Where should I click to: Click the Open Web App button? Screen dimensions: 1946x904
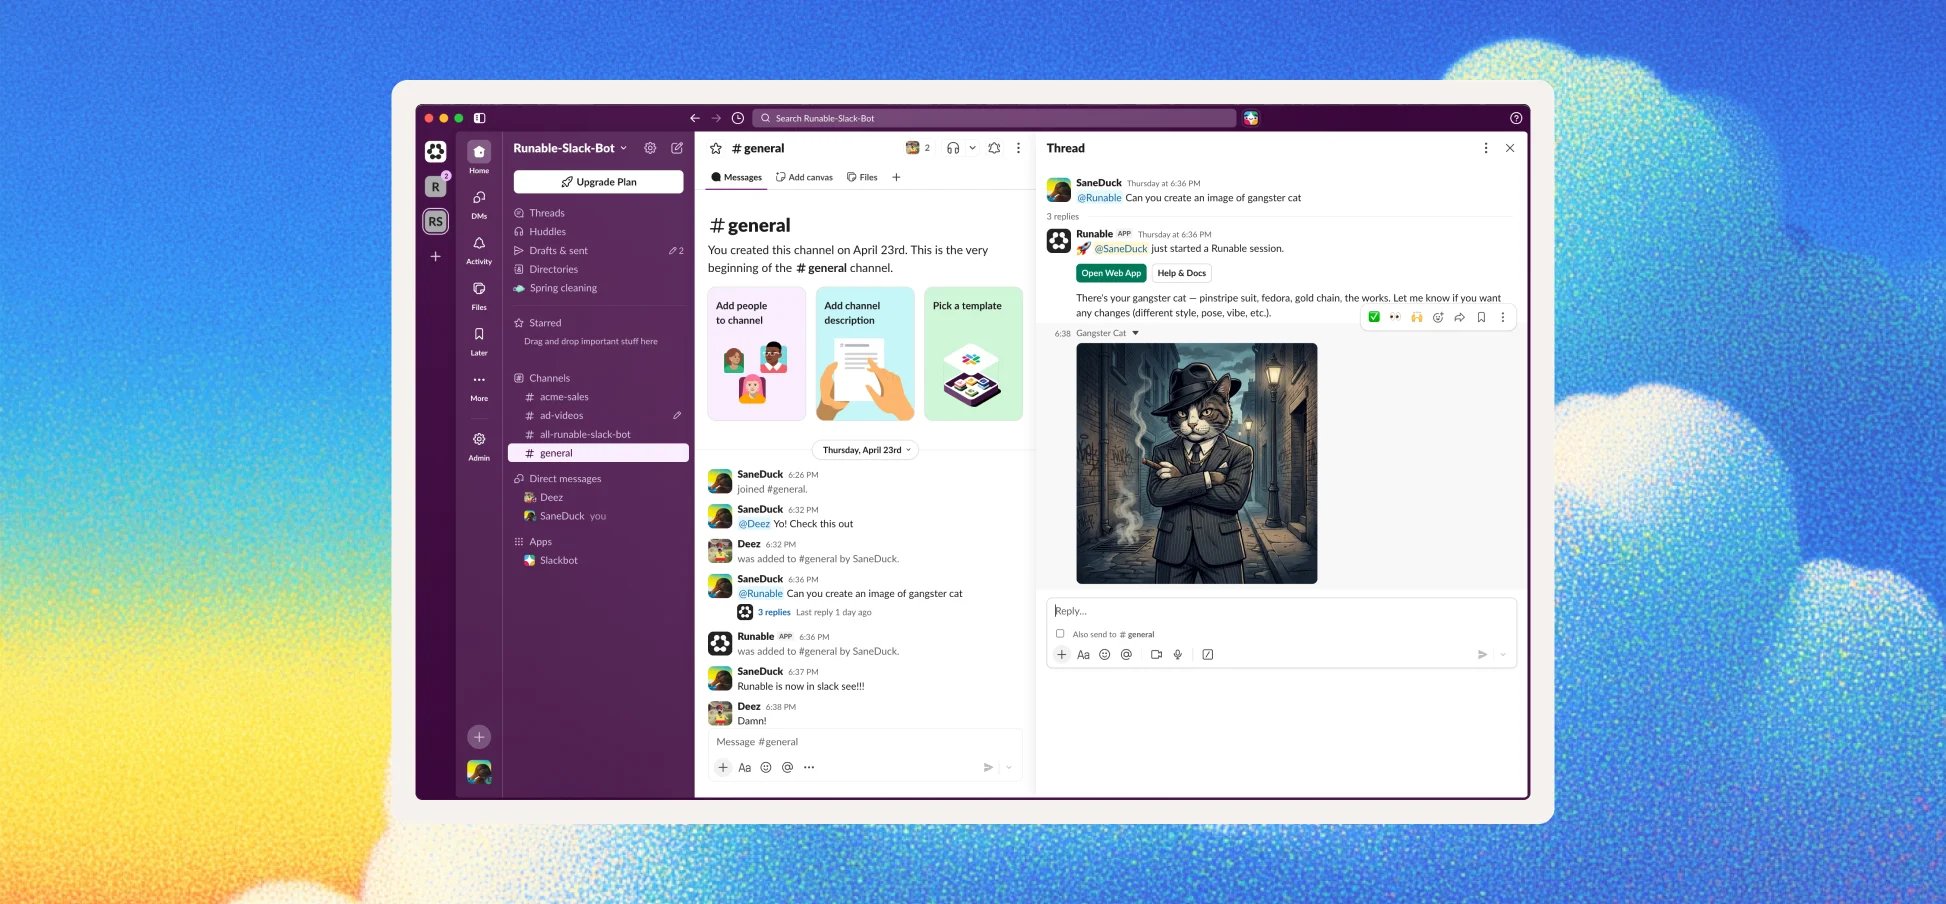tap(1111, 273)
